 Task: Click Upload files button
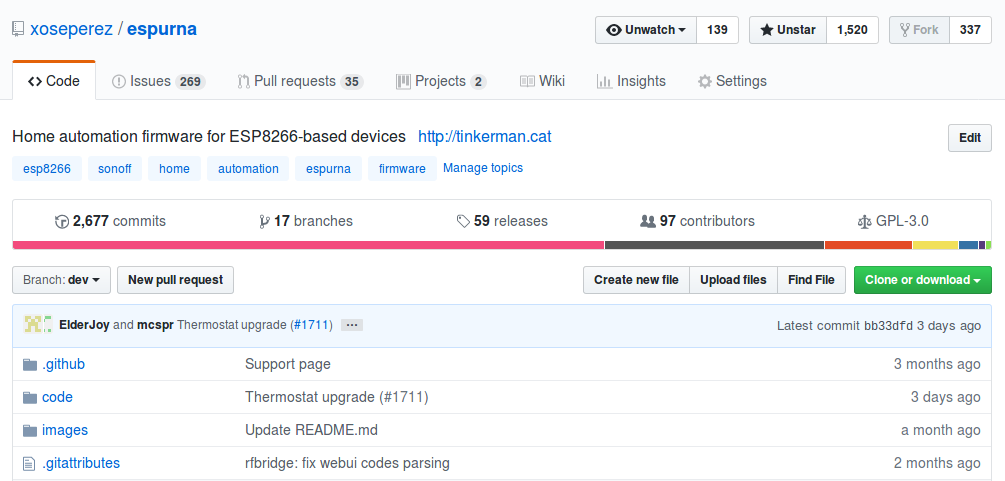733,280
